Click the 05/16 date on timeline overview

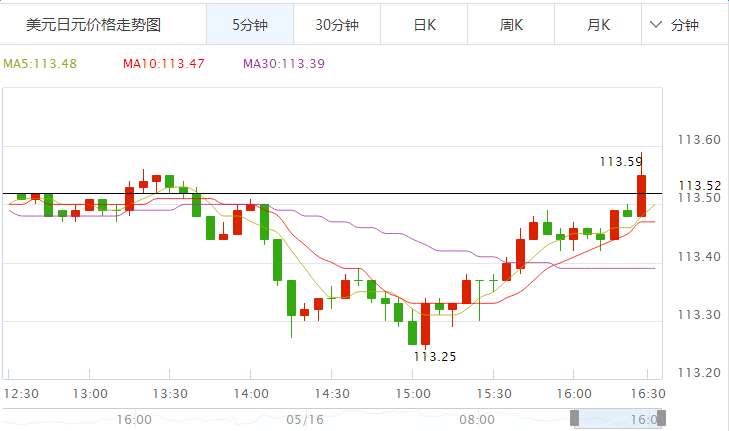(305, 420)
